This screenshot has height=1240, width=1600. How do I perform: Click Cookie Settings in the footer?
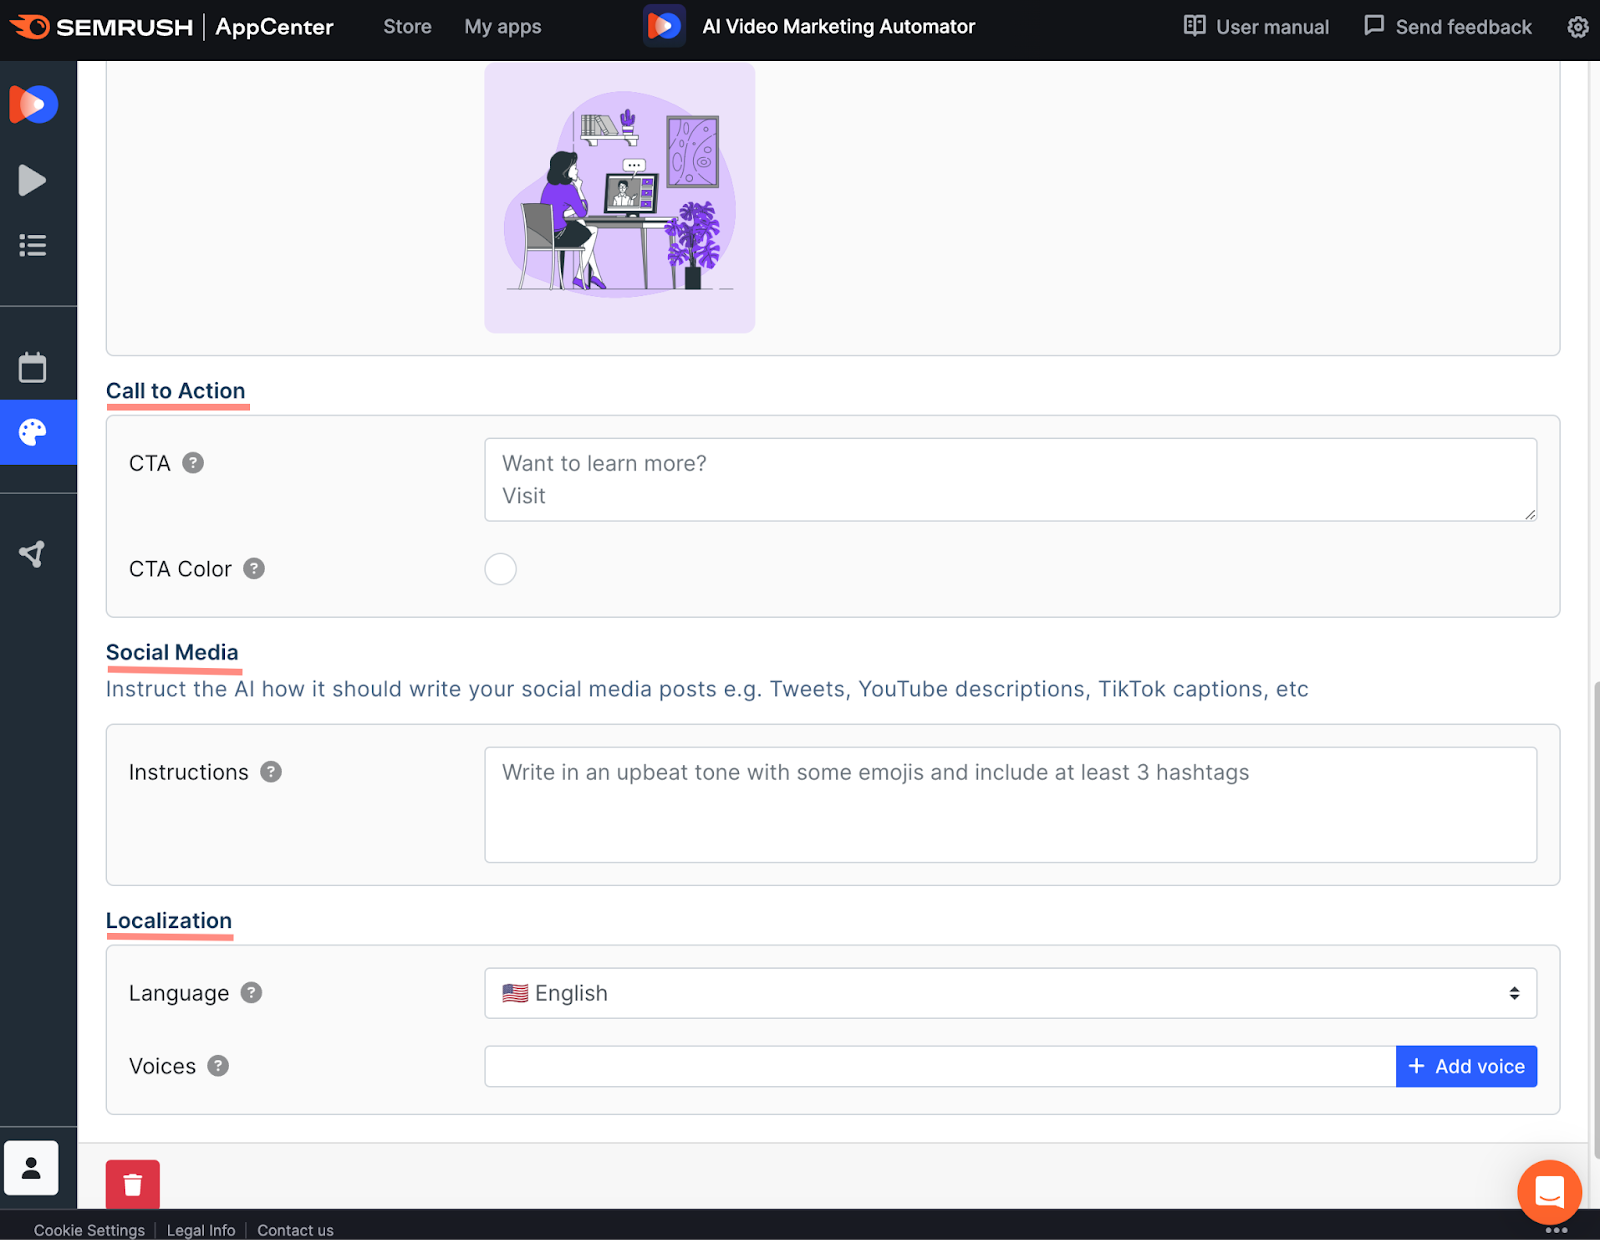(x=88, y=1229)
